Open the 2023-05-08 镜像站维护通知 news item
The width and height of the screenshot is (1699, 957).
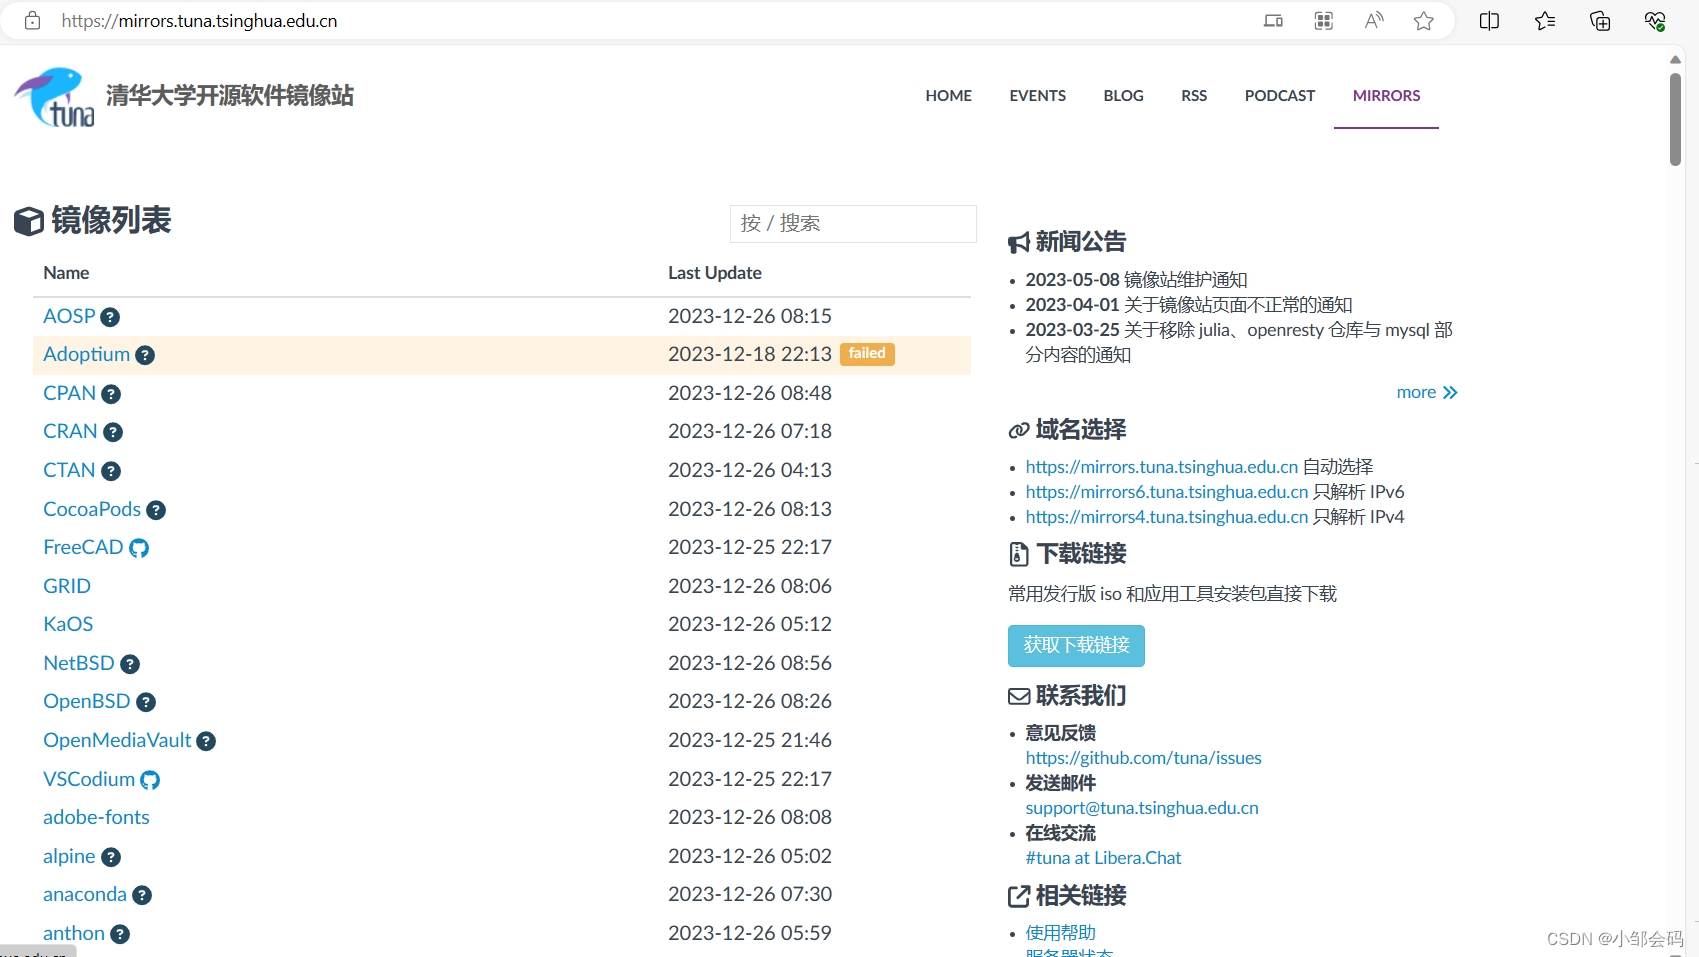(x=1136, y=280)
